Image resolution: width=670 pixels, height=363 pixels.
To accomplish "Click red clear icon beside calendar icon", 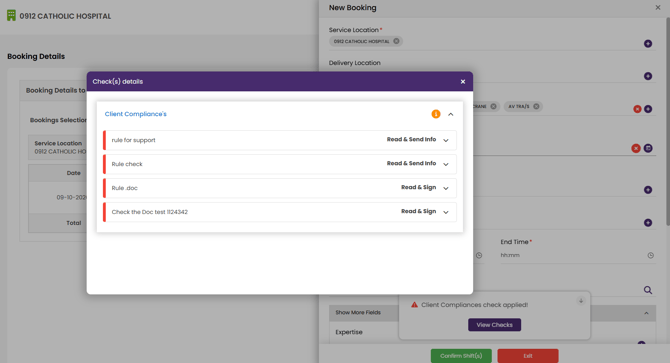I will point(636,148).
